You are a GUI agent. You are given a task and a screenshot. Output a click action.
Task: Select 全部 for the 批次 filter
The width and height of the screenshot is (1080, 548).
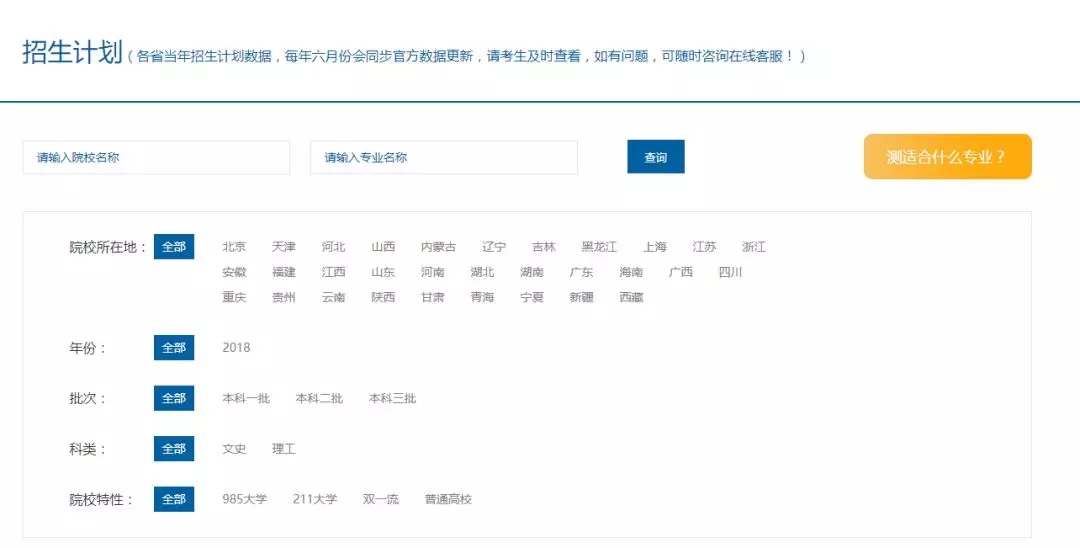[174, 398]
